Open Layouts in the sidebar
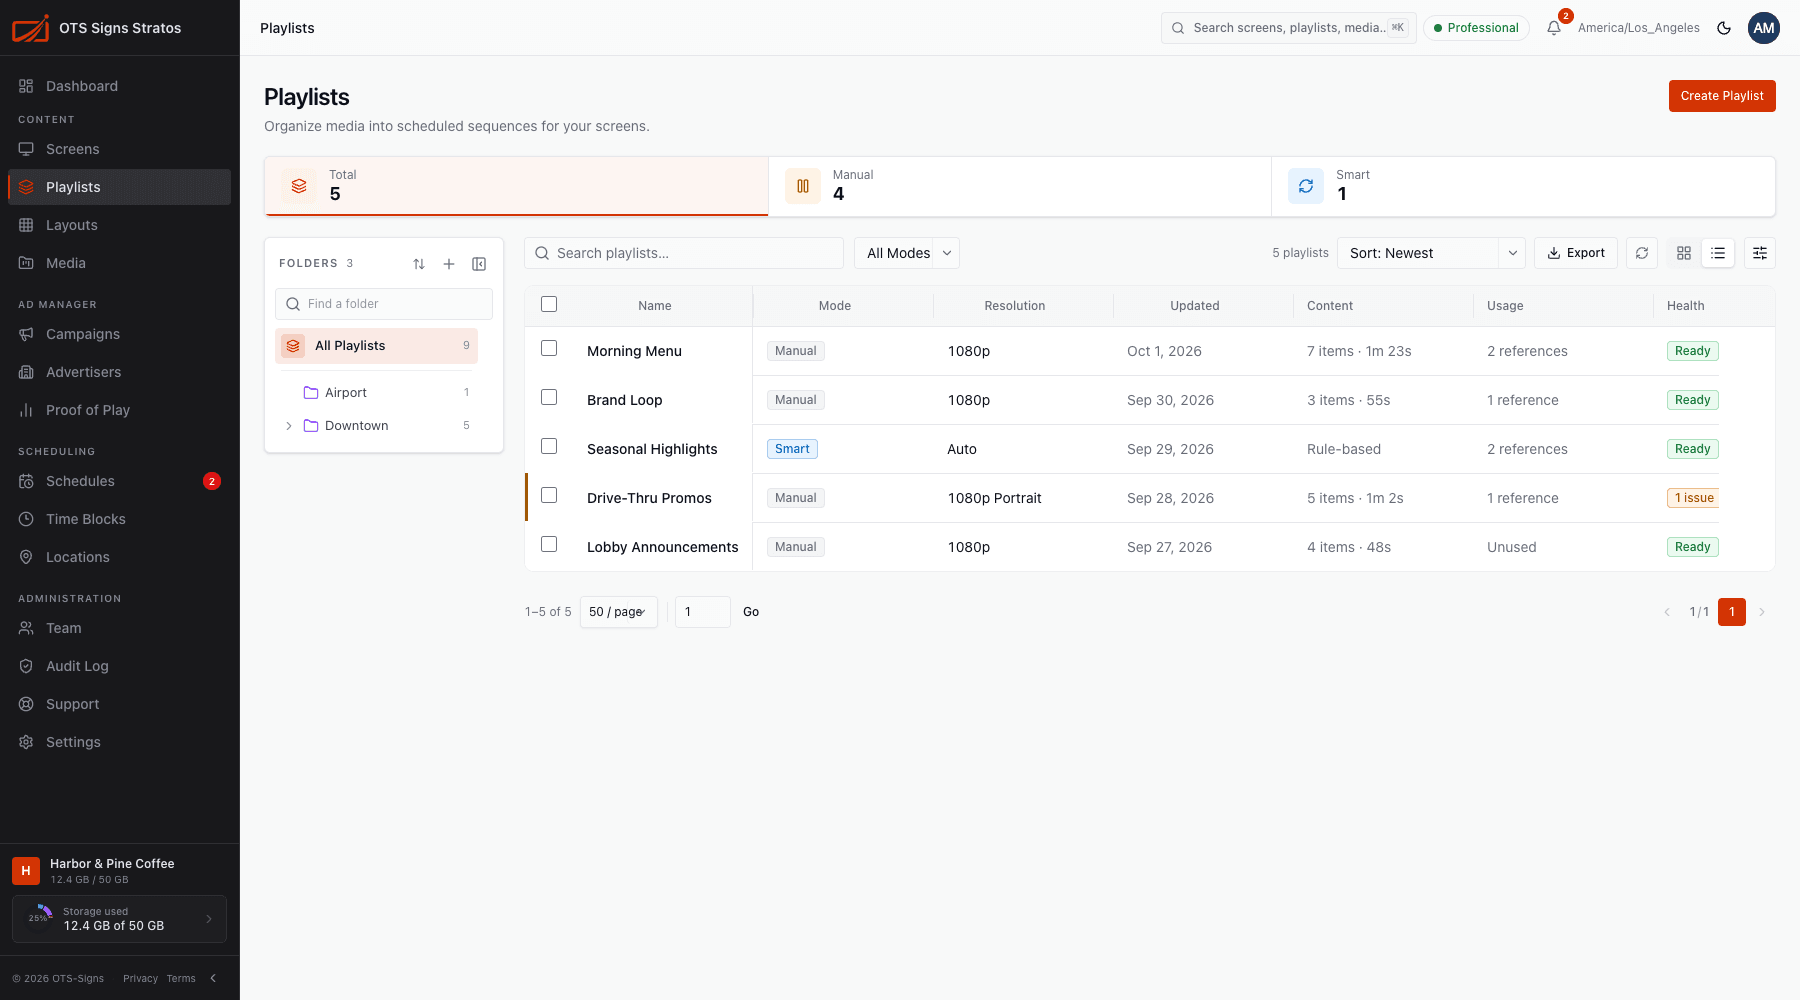 120,225
